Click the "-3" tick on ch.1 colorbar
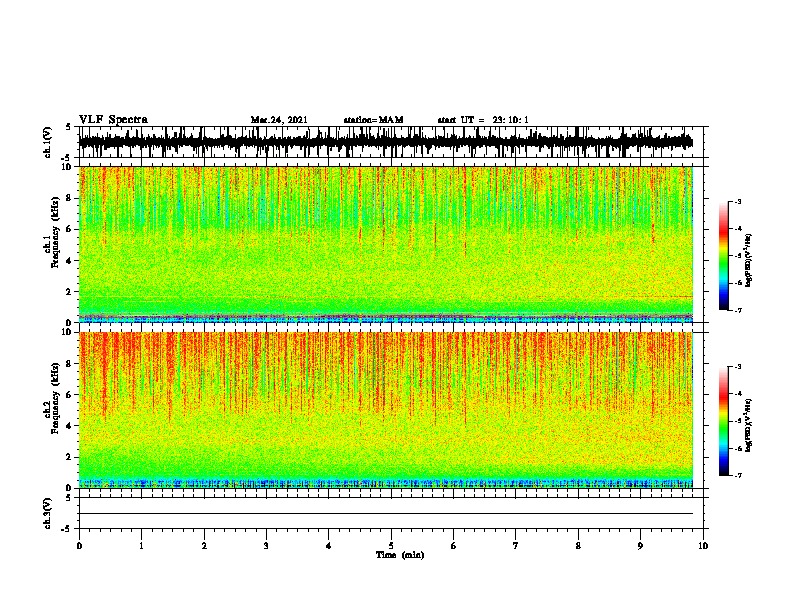Image resolution: width=792 pixels, height=612 pixels. click(738, 201)
